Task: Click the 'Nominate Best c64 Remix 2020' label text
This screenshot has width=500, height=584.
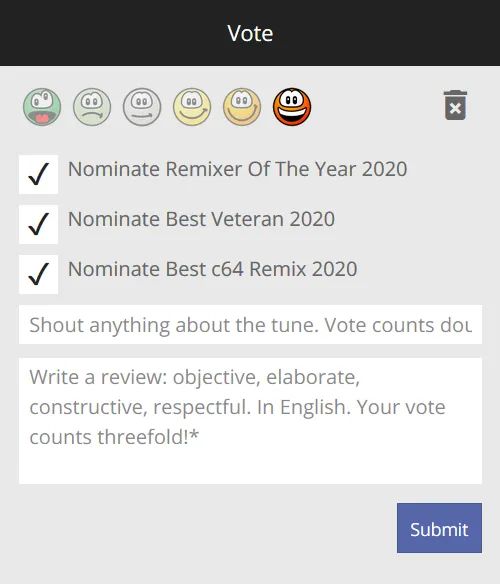Action: (212, 269)
